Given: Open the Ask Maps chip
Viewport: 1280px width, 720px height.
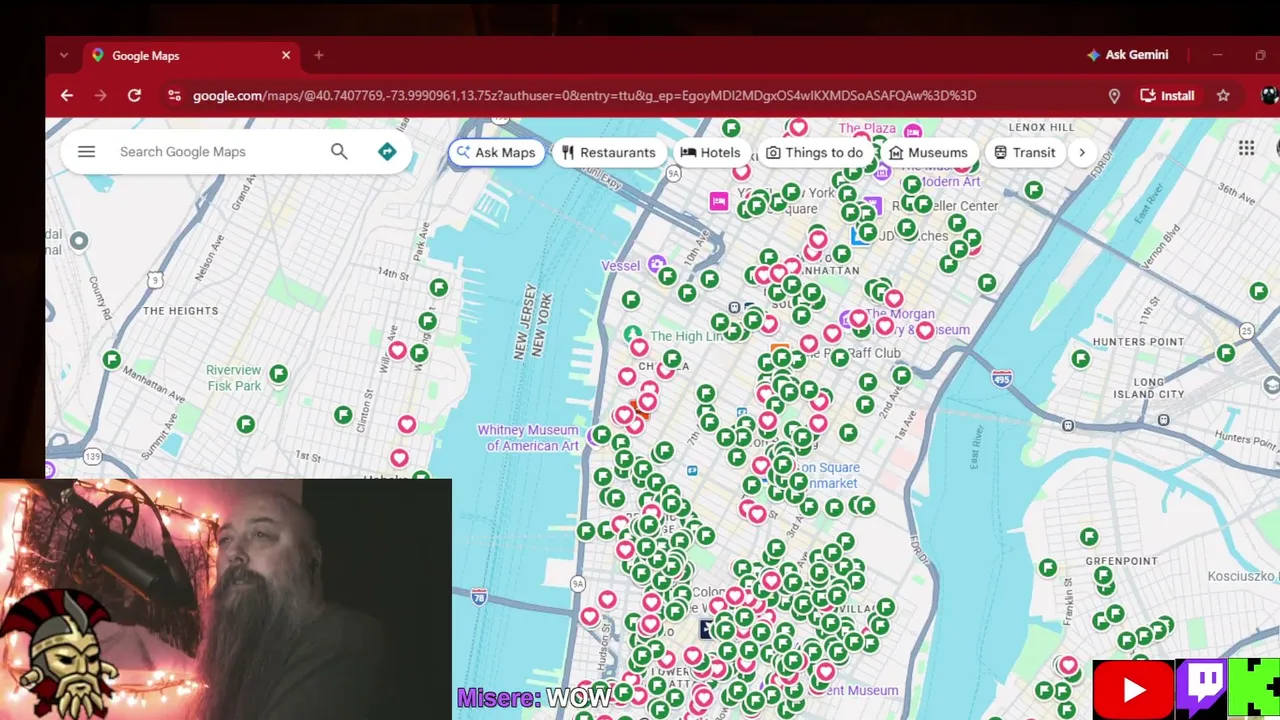Looking at the screenshot, I should pos(496,152).
